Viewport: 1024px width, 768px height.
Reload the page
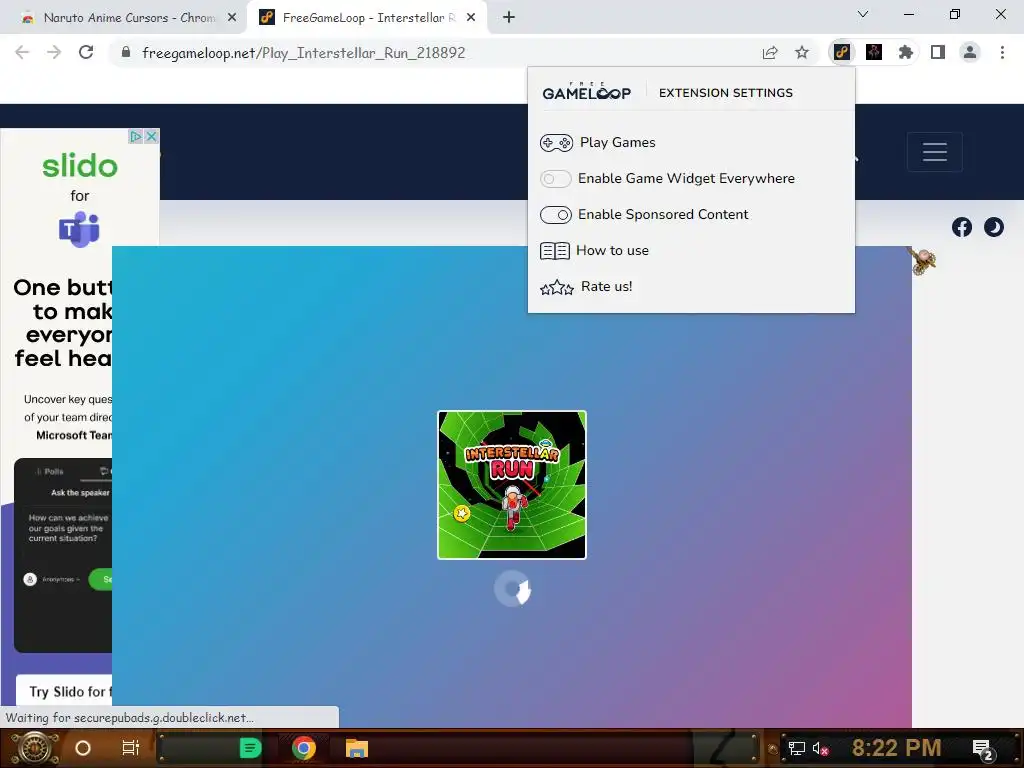click(x=86, y=52)
